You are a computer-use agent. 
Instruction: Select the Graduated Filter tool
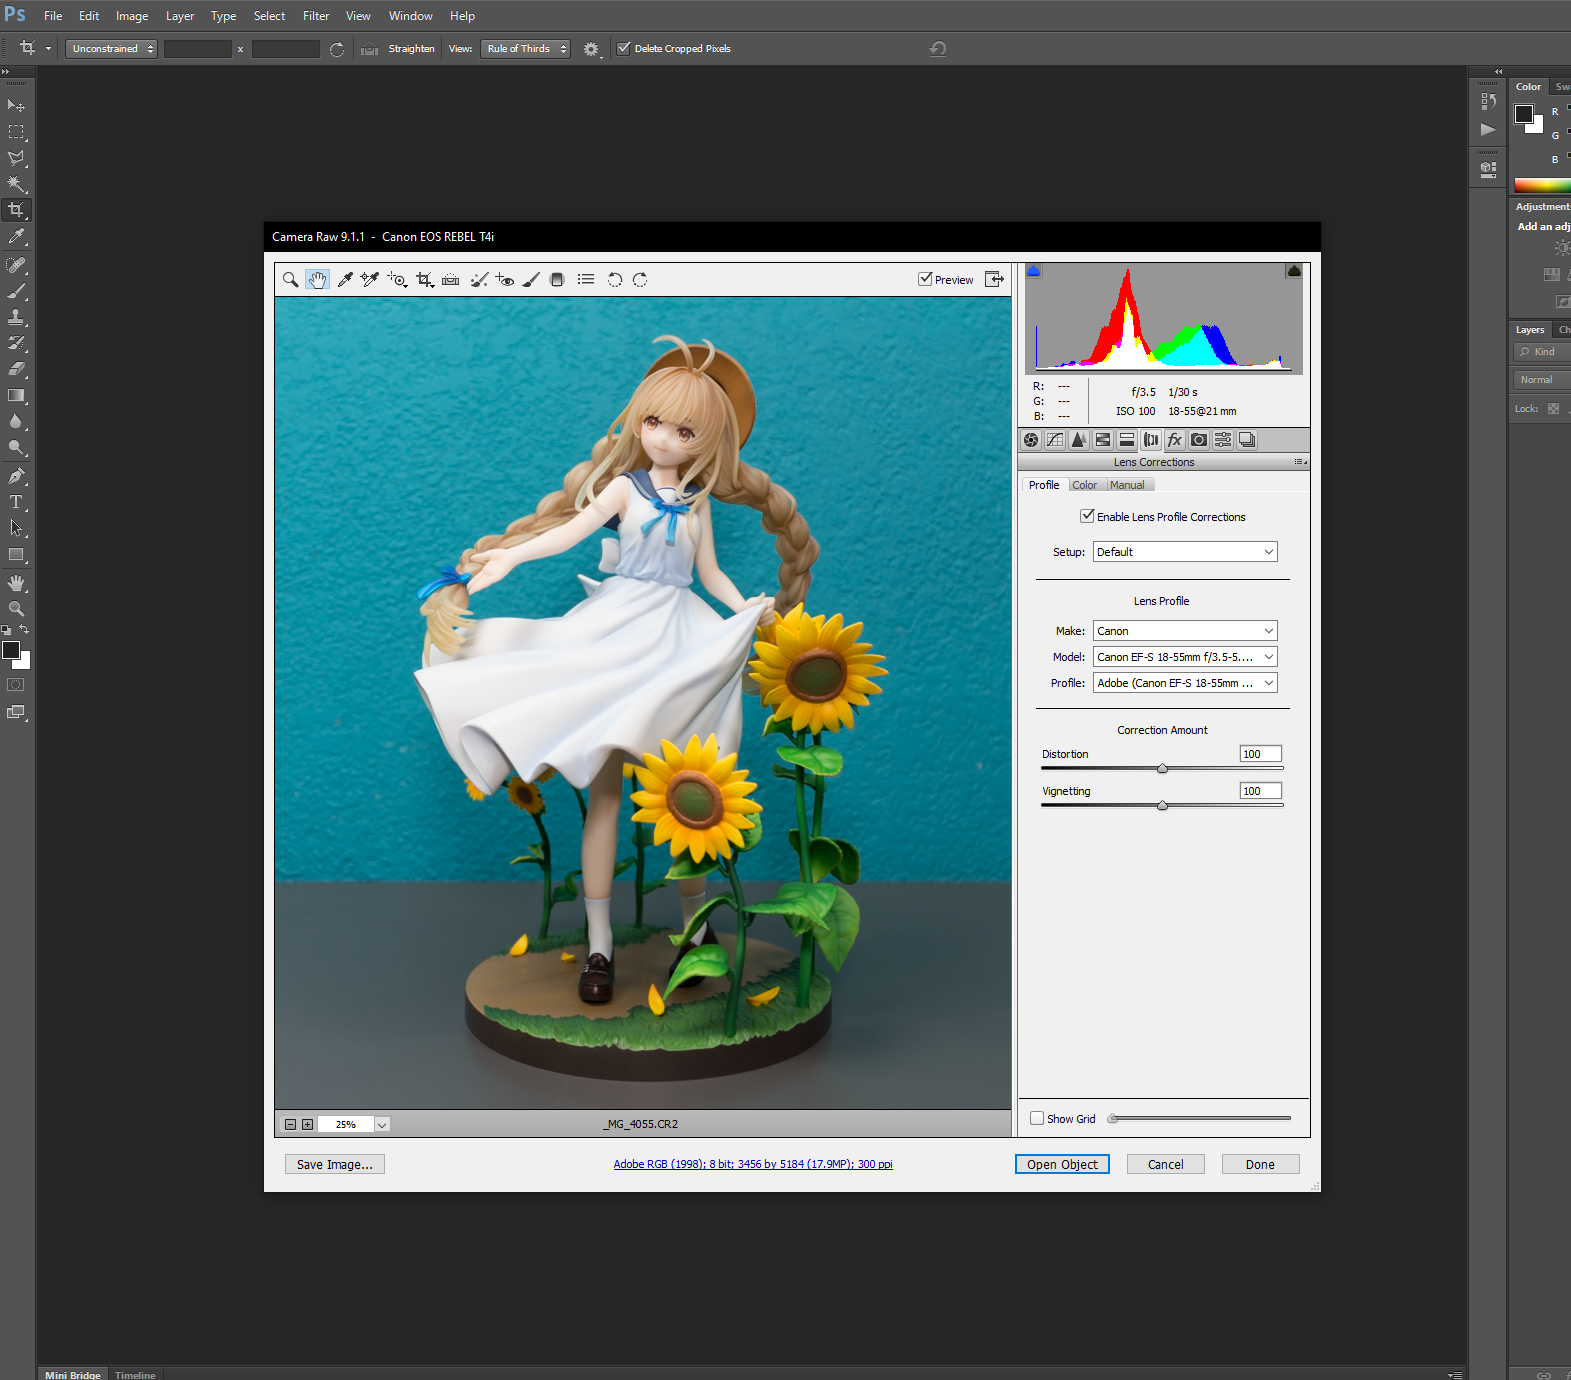tap(558, 280)
